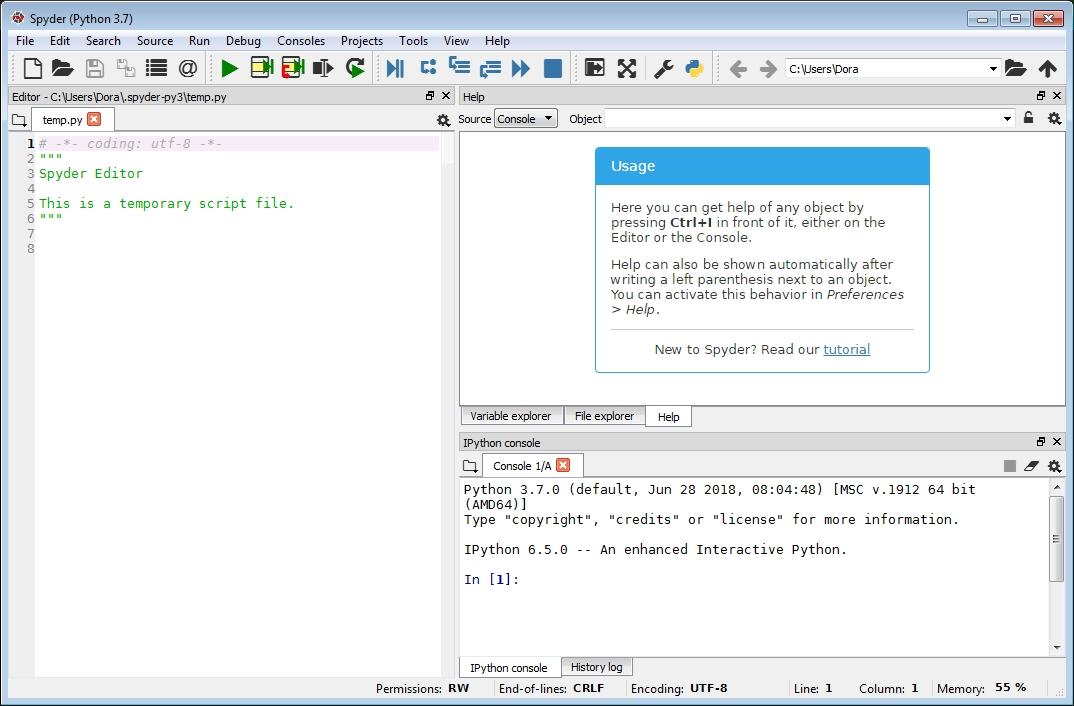Click the console In [1] prompt
The width and height of the screenshot is (1074, 706).
click(491, 579)
